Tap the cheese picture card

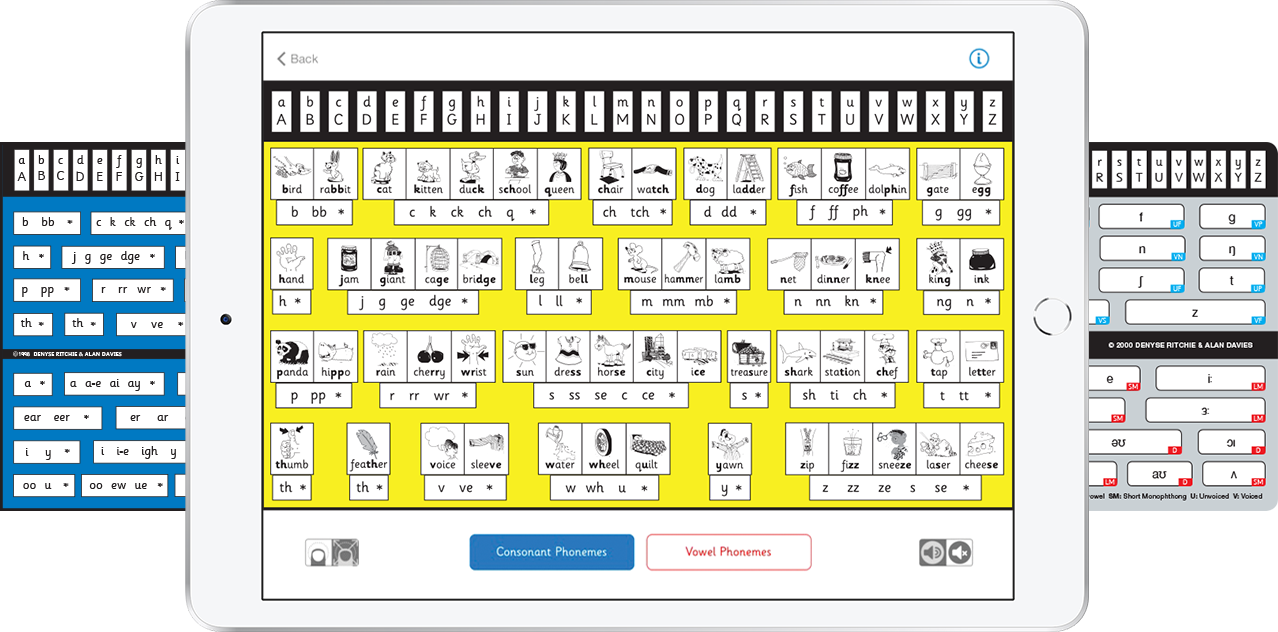tap(981, 448)
